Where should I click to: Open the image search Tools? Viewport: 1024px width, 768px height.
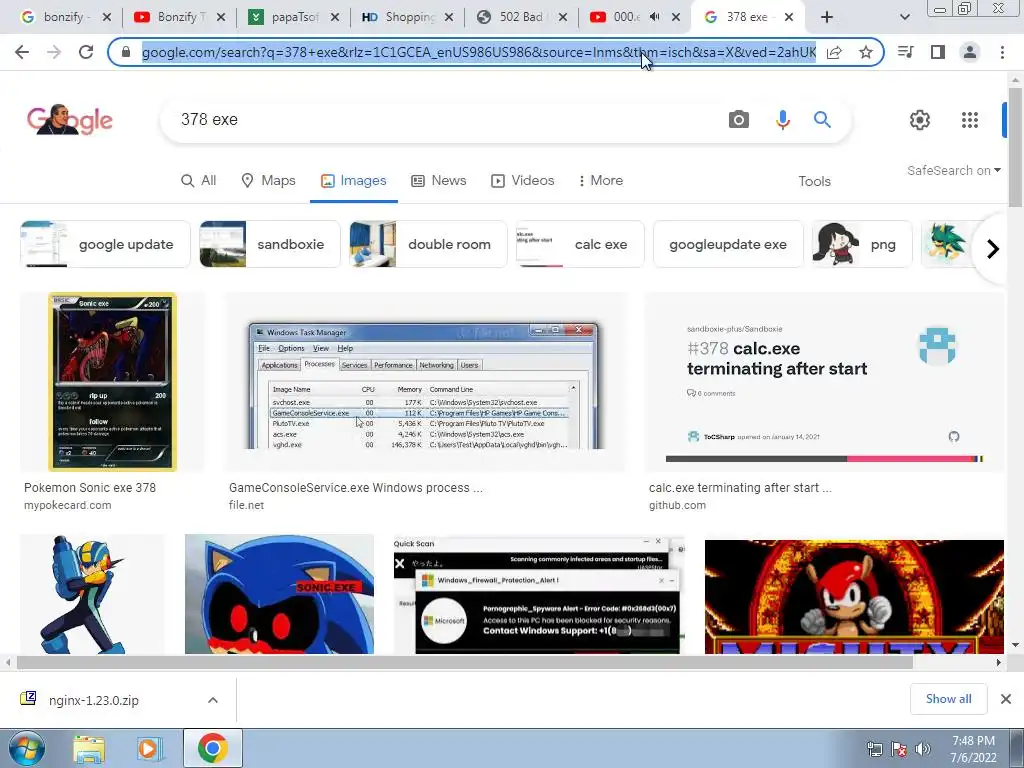814,181
